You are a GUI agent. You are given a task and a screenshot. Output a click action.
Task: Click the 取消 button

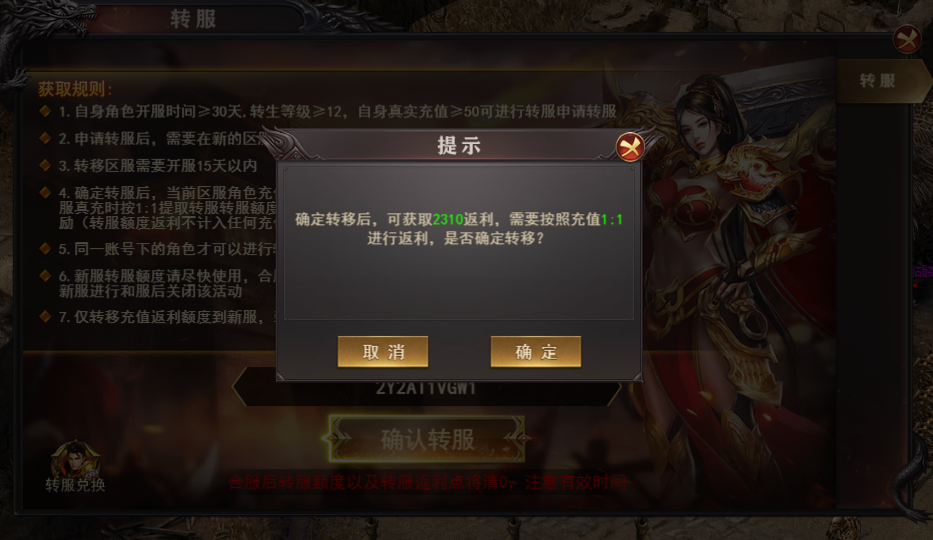(383, 351)
